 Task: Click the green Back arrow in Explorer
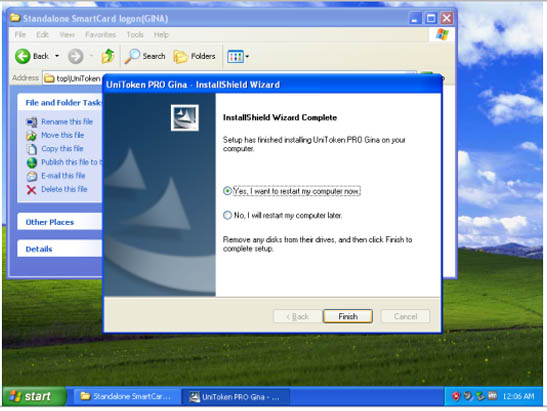point(23,56)
